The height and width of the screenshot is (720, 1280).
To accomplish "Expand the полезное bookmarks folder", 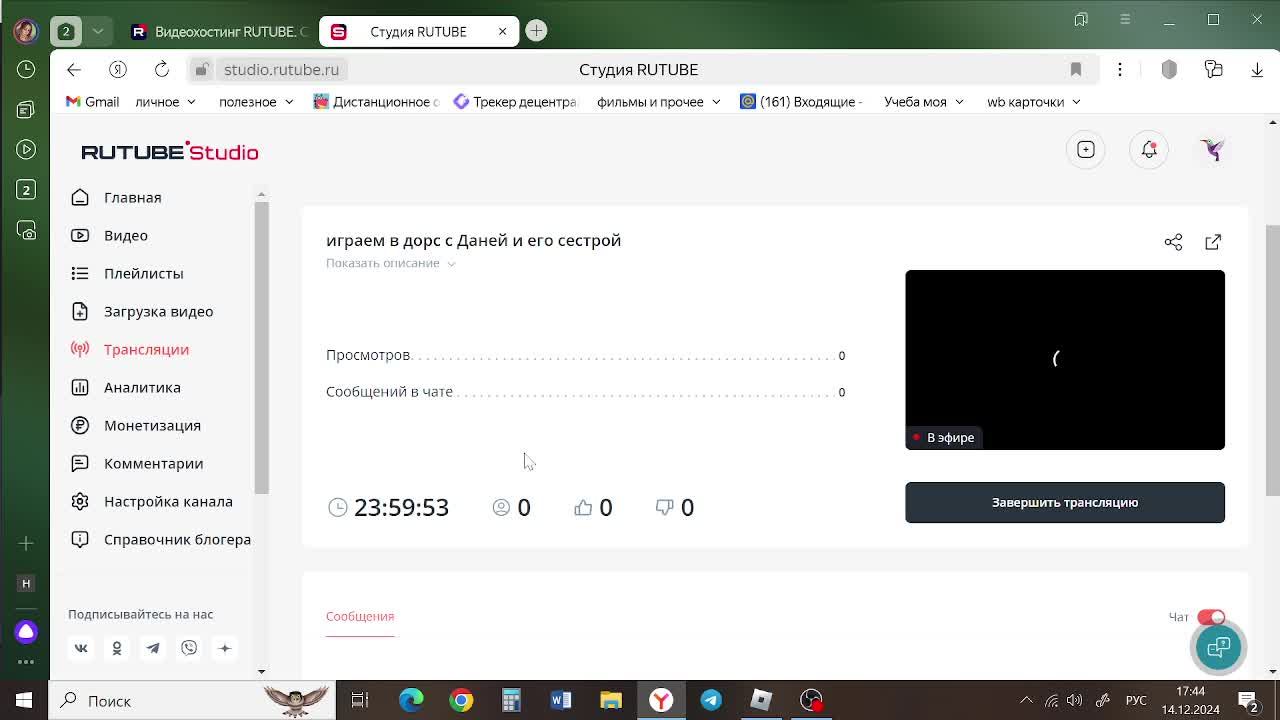I will 256,101.
